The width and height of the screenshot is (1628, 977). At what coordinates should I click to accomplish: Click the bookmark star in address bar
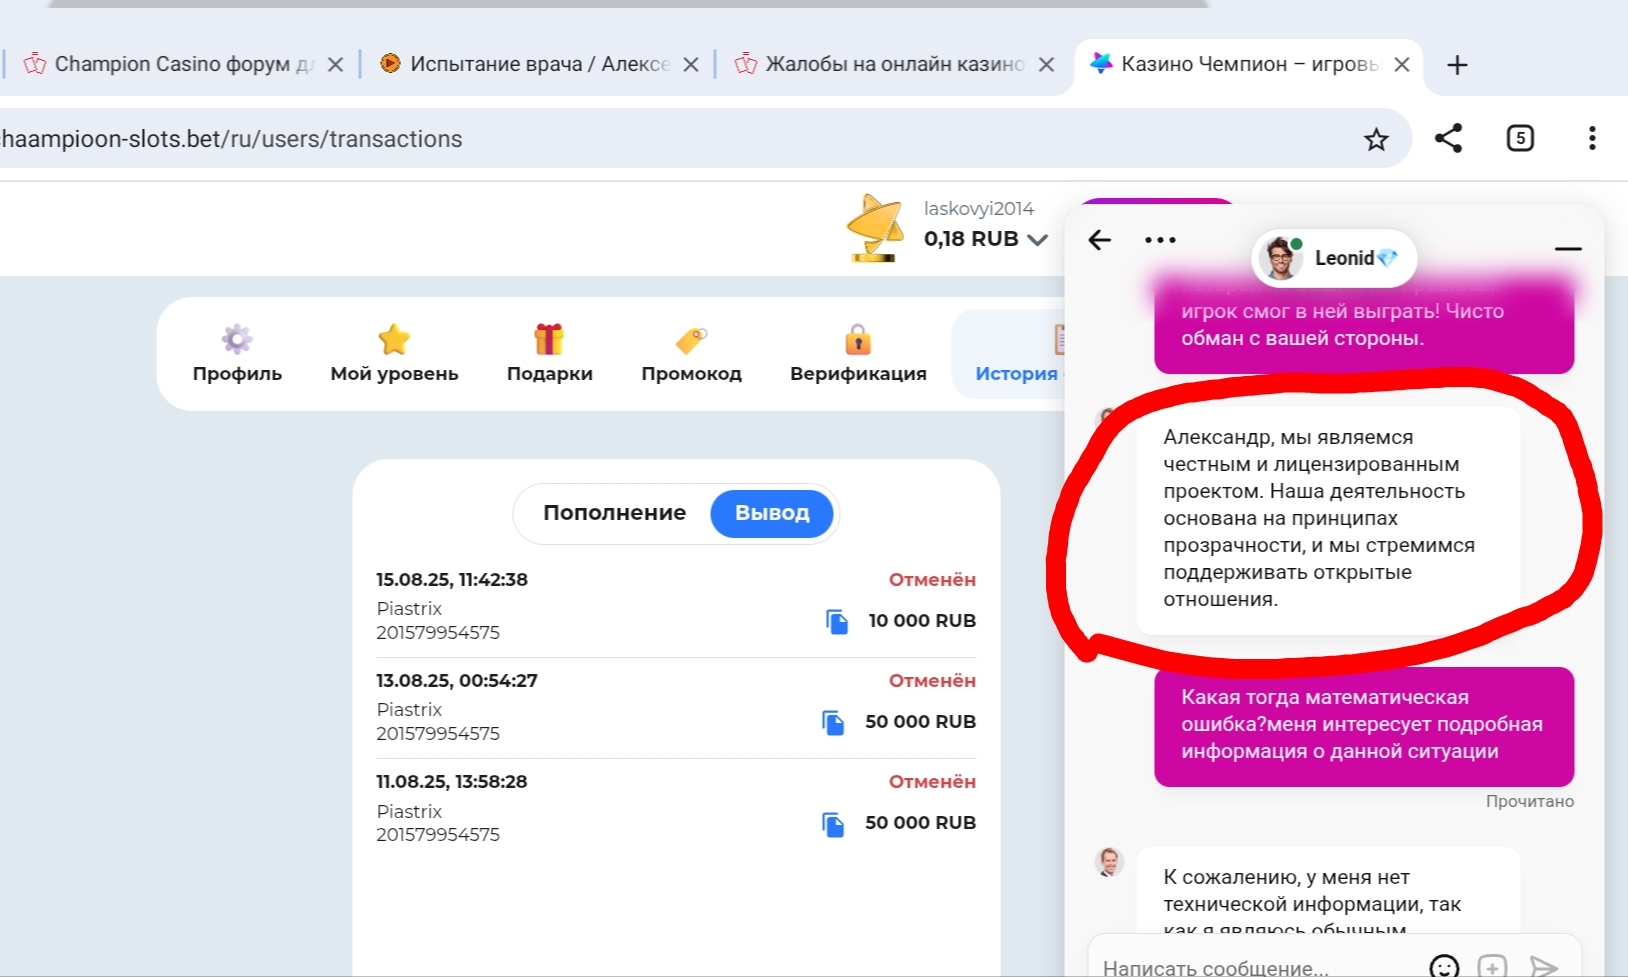click(x=1376, y=139)
